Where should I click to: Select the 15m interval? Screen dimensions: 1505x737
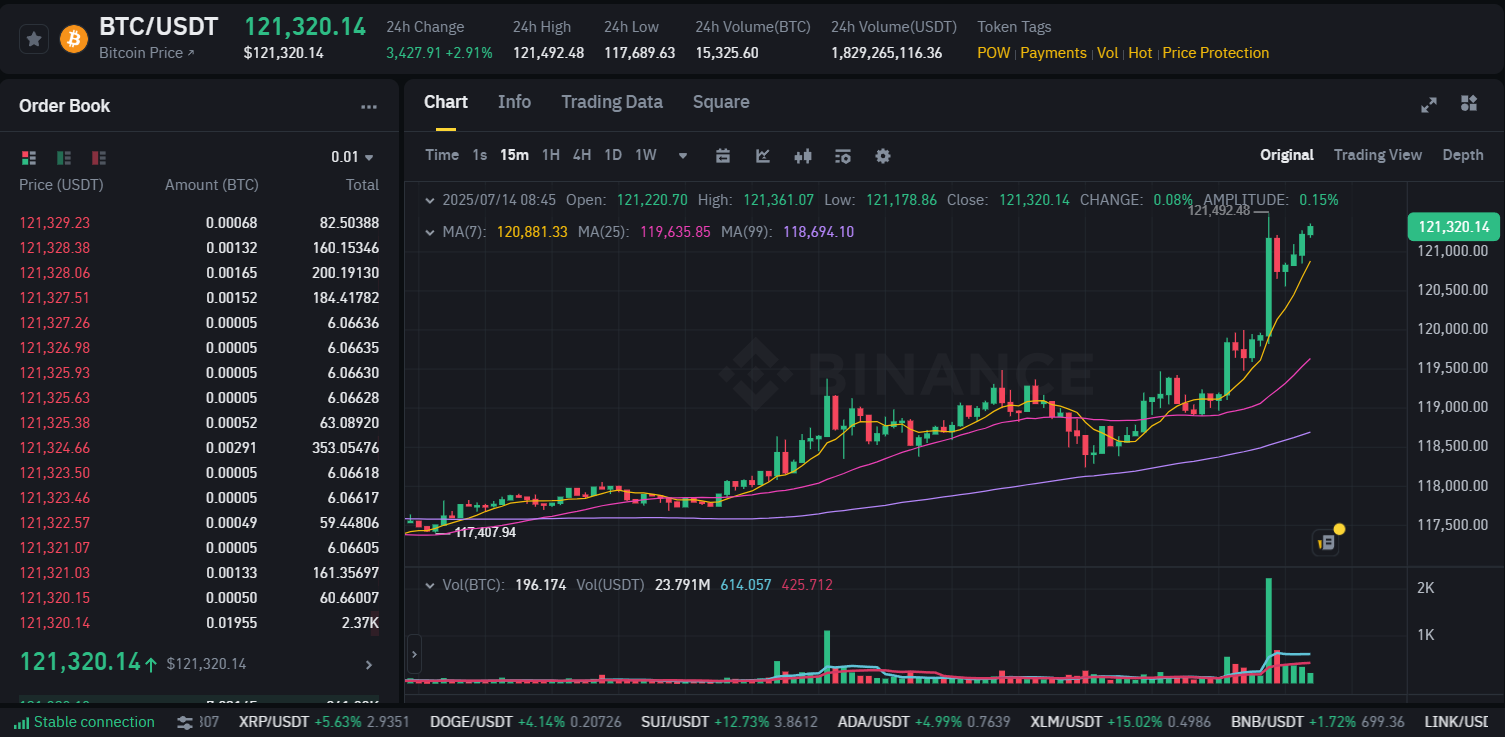click(515, 155)
